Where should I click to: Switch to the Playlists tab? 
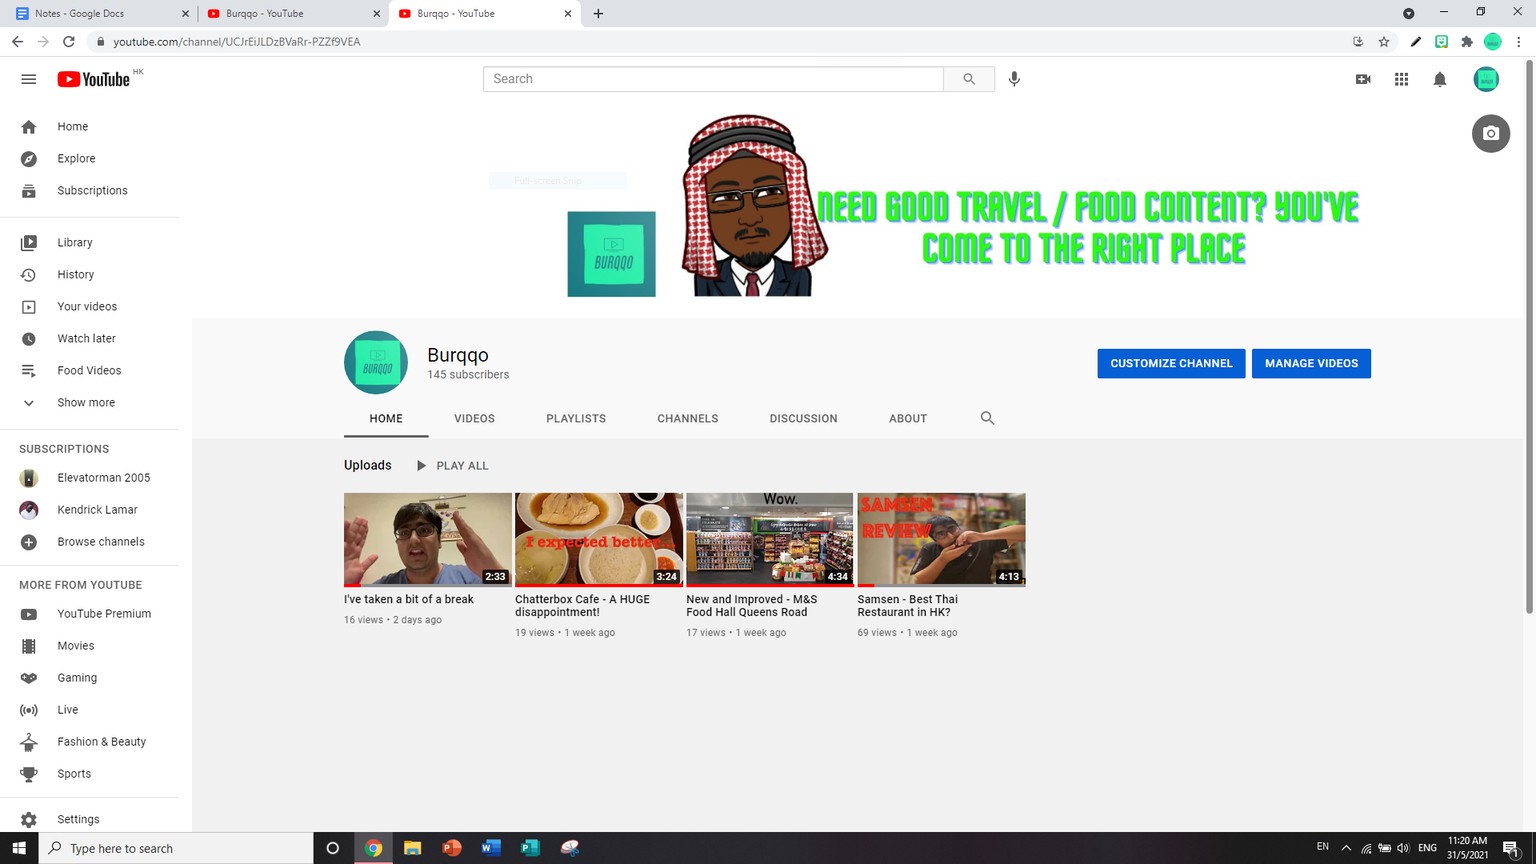[x=576, y=419]
